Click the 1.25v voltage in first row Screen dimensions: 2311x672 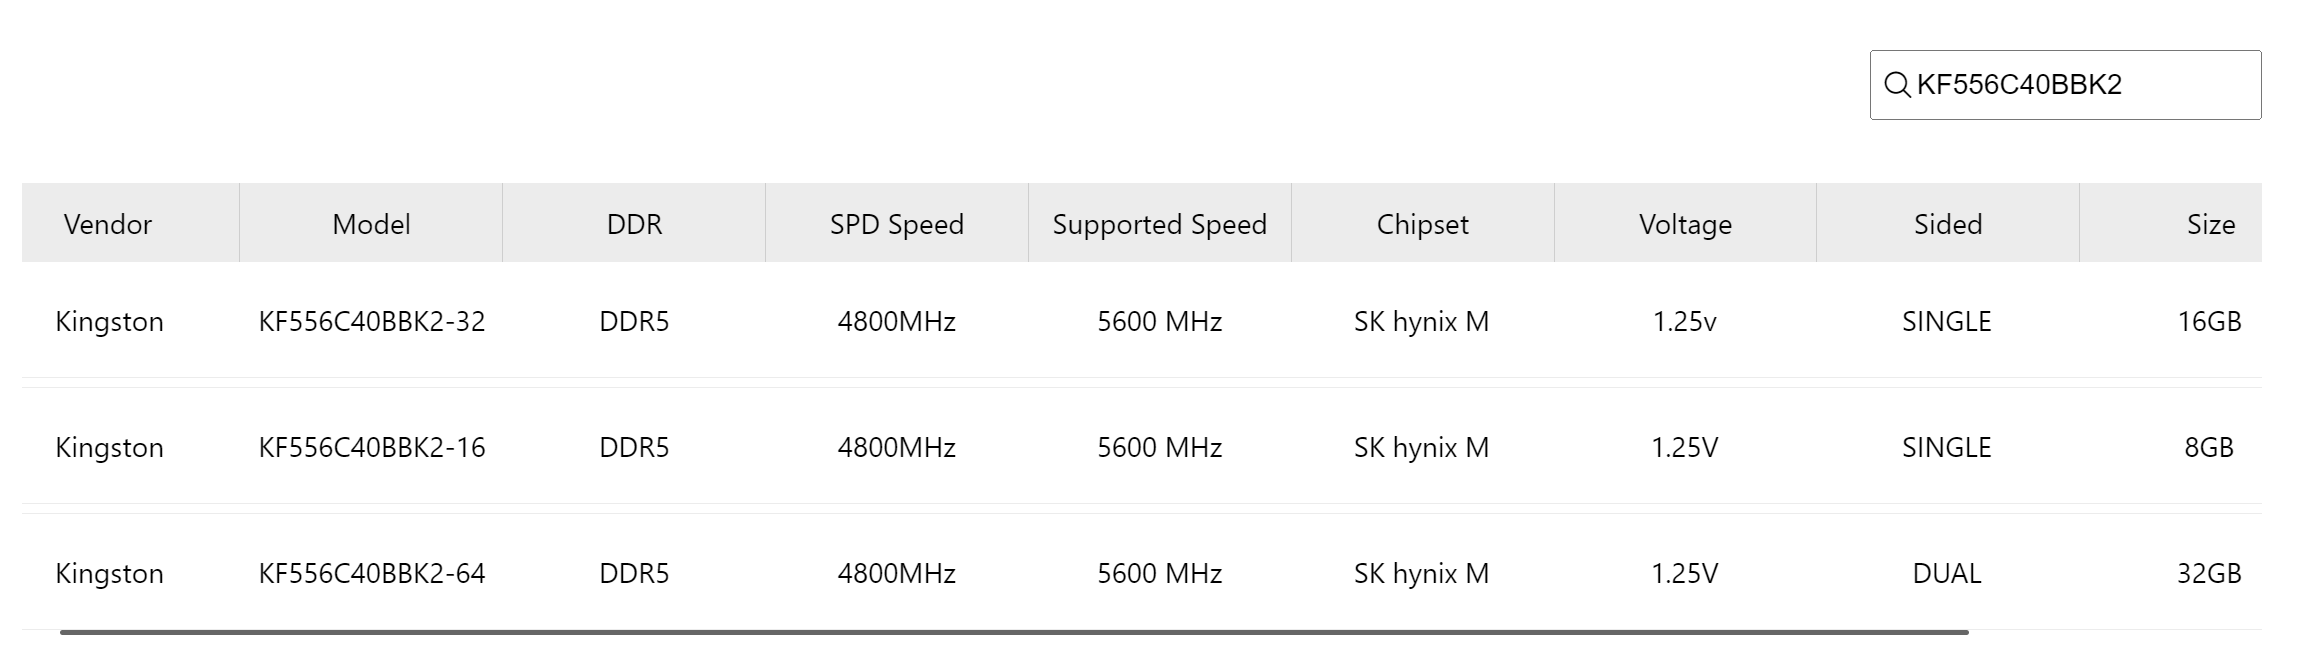point(1685,322)
